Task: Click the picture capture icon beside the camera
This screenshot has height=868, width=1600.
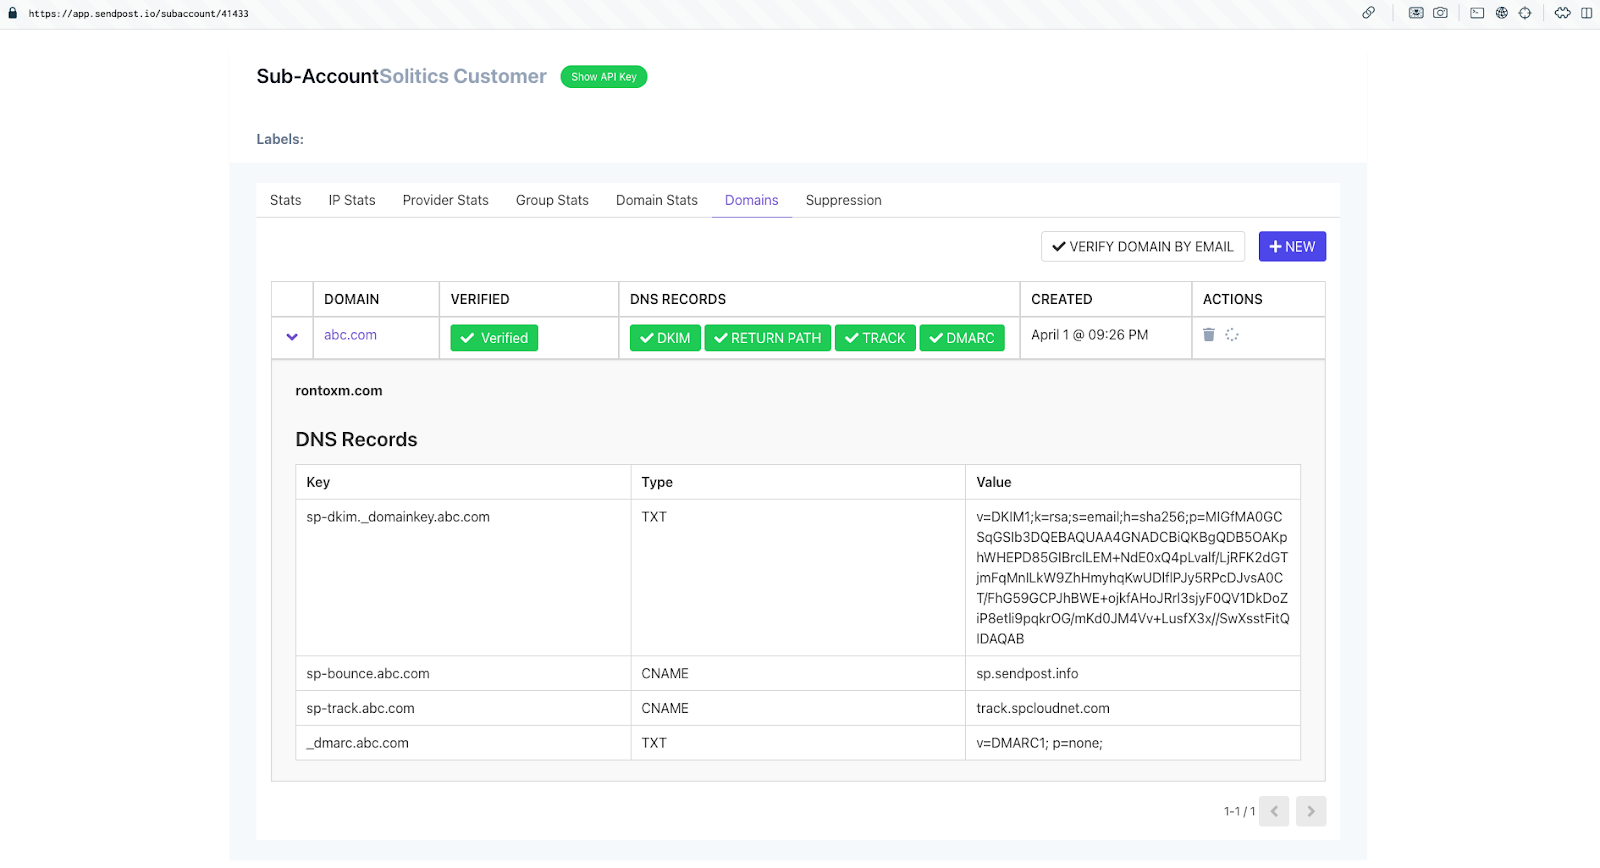Action: click(x=1416, y=13)
